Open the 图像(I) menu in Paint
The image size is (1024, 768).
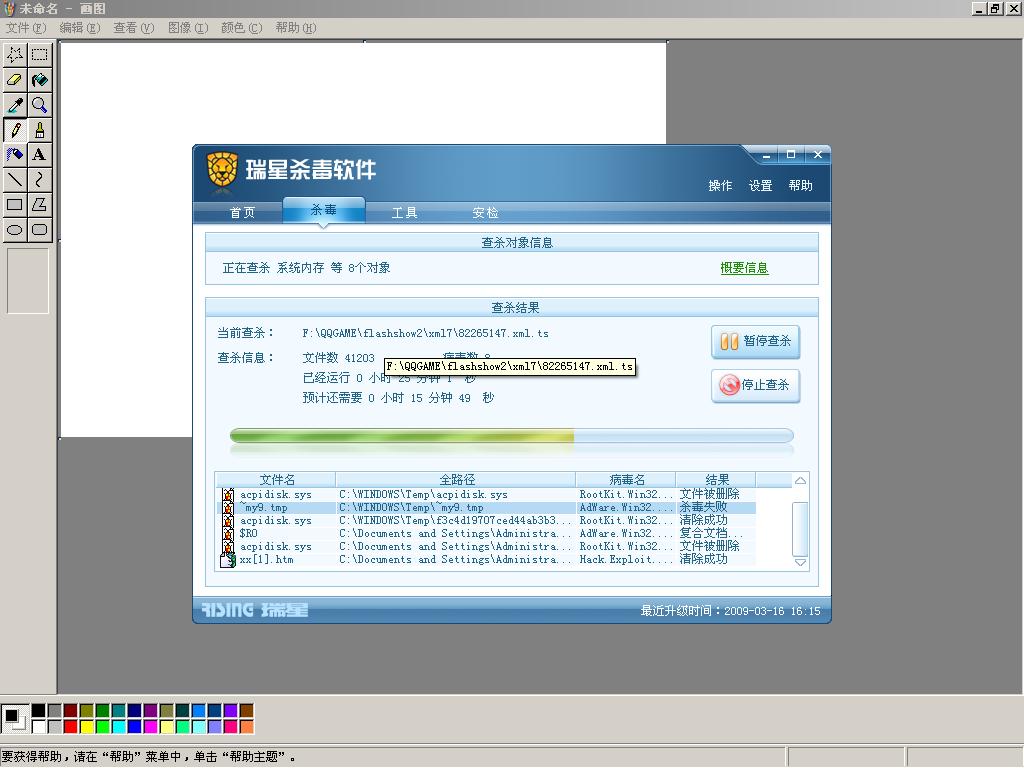pos(188,27)
